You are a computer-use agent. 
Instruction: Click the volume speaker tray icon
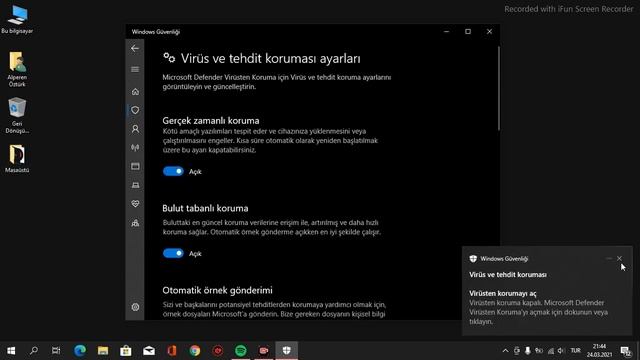click(561, 351)
